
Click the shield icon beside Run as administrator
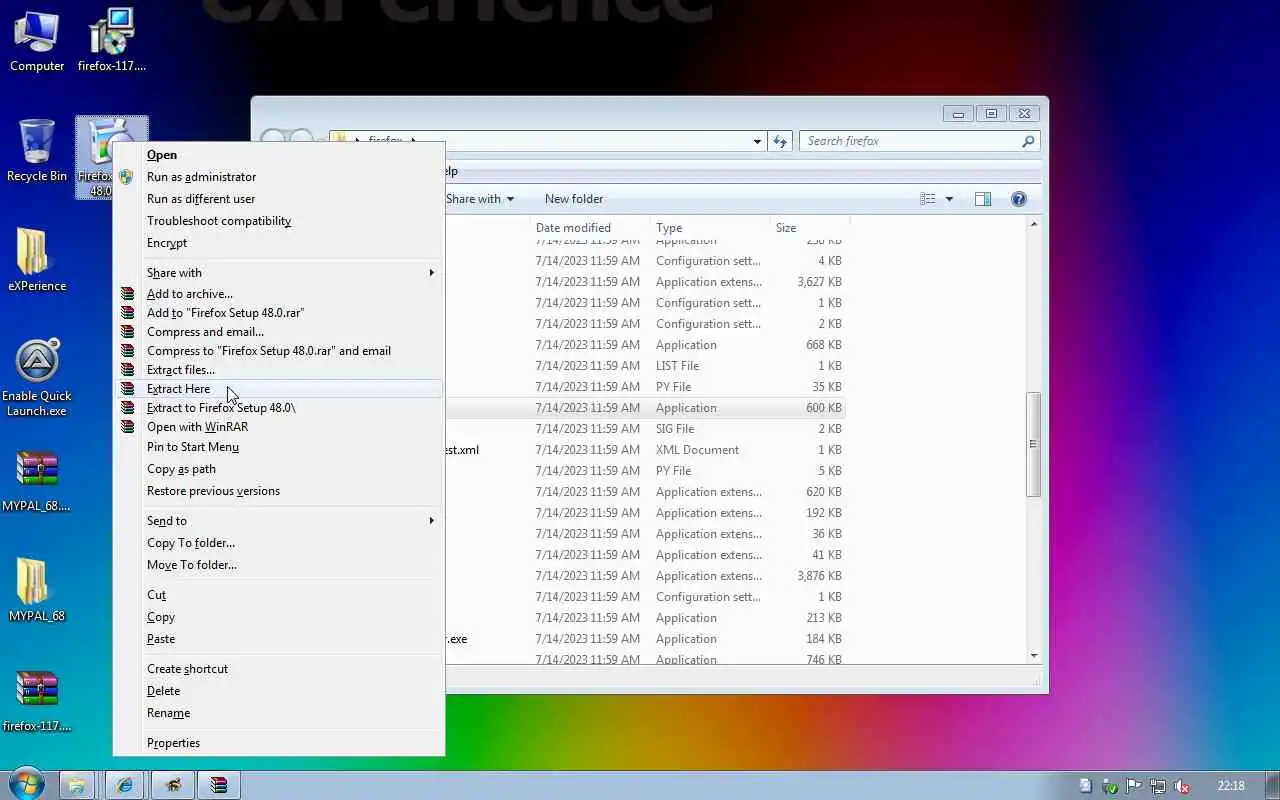point(126,177)
